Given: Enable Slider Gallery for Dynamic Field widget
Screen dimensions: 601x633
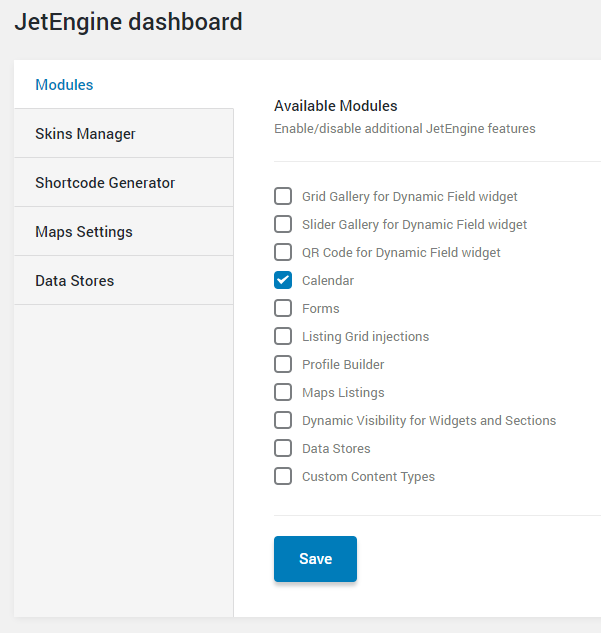Looking at the screenshot, I should coord(283,224).
